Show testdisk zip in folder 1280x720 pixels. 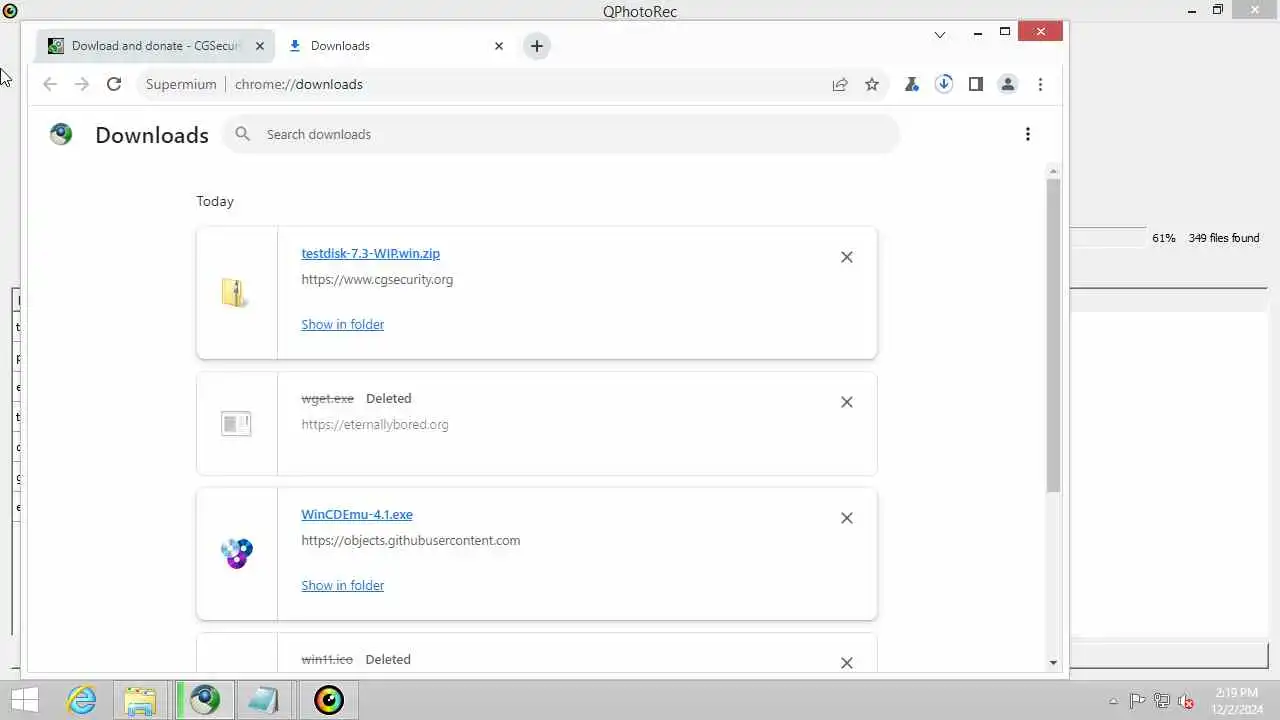coord(343,324)
